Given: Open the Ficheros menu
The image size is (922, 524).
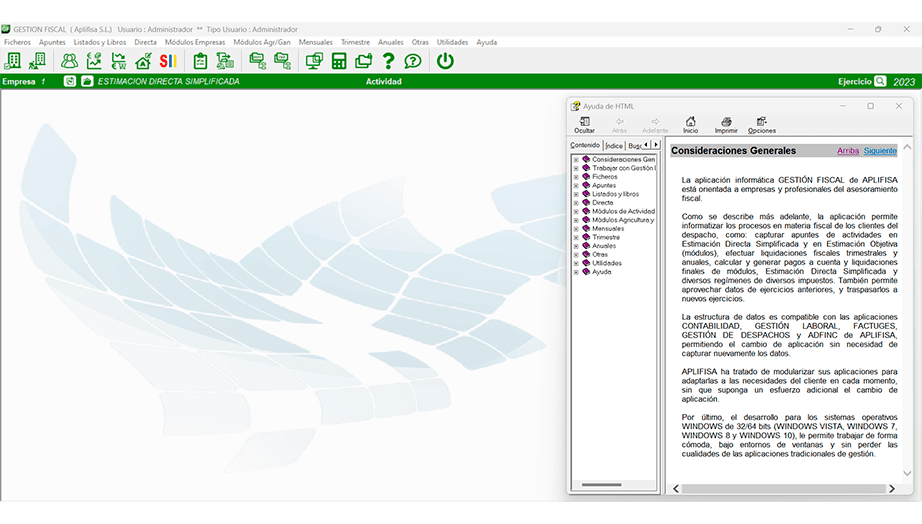Looking at the screenshot, I should (x=17, y=42).
